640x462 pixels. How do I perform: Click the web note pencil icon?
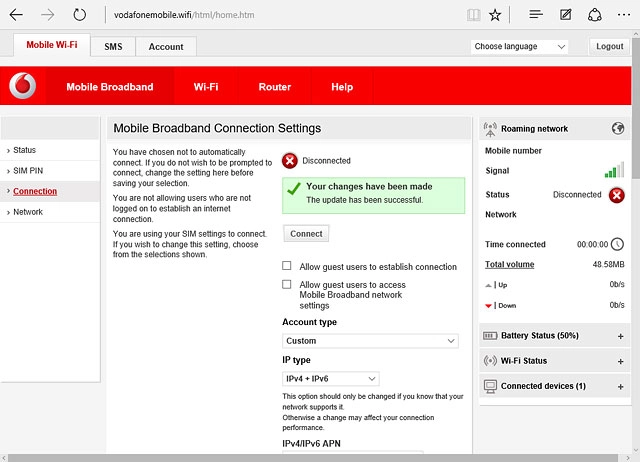tap(566, 15)
